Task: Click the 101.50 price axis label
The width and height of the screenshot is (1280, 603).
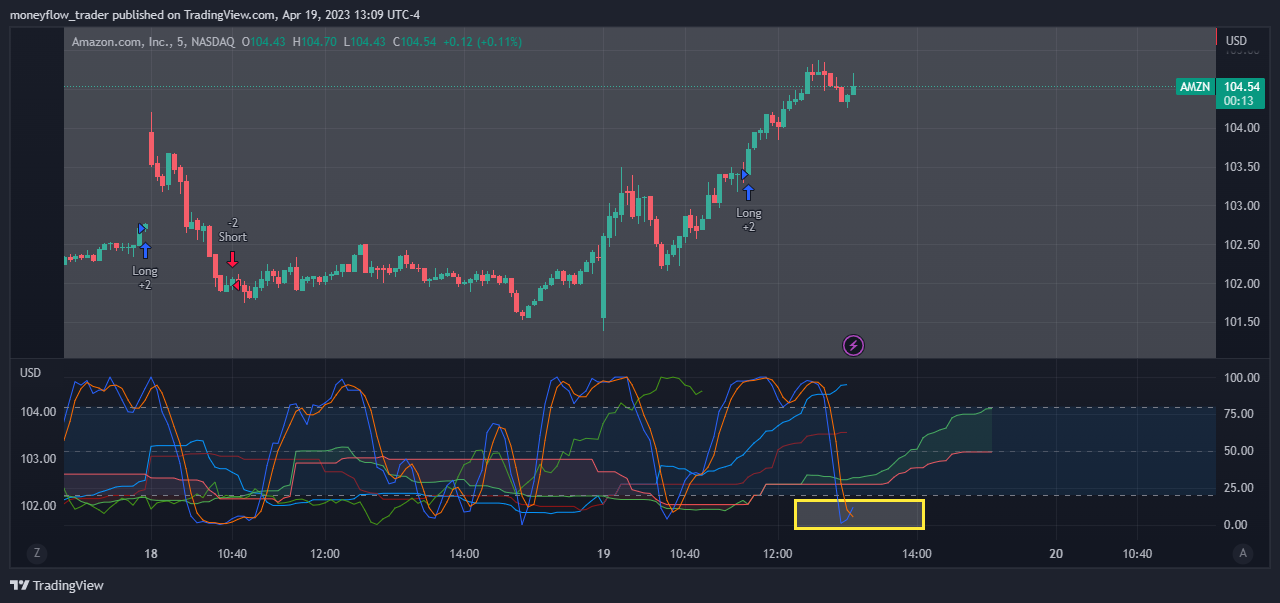Action: [1241, 322]
